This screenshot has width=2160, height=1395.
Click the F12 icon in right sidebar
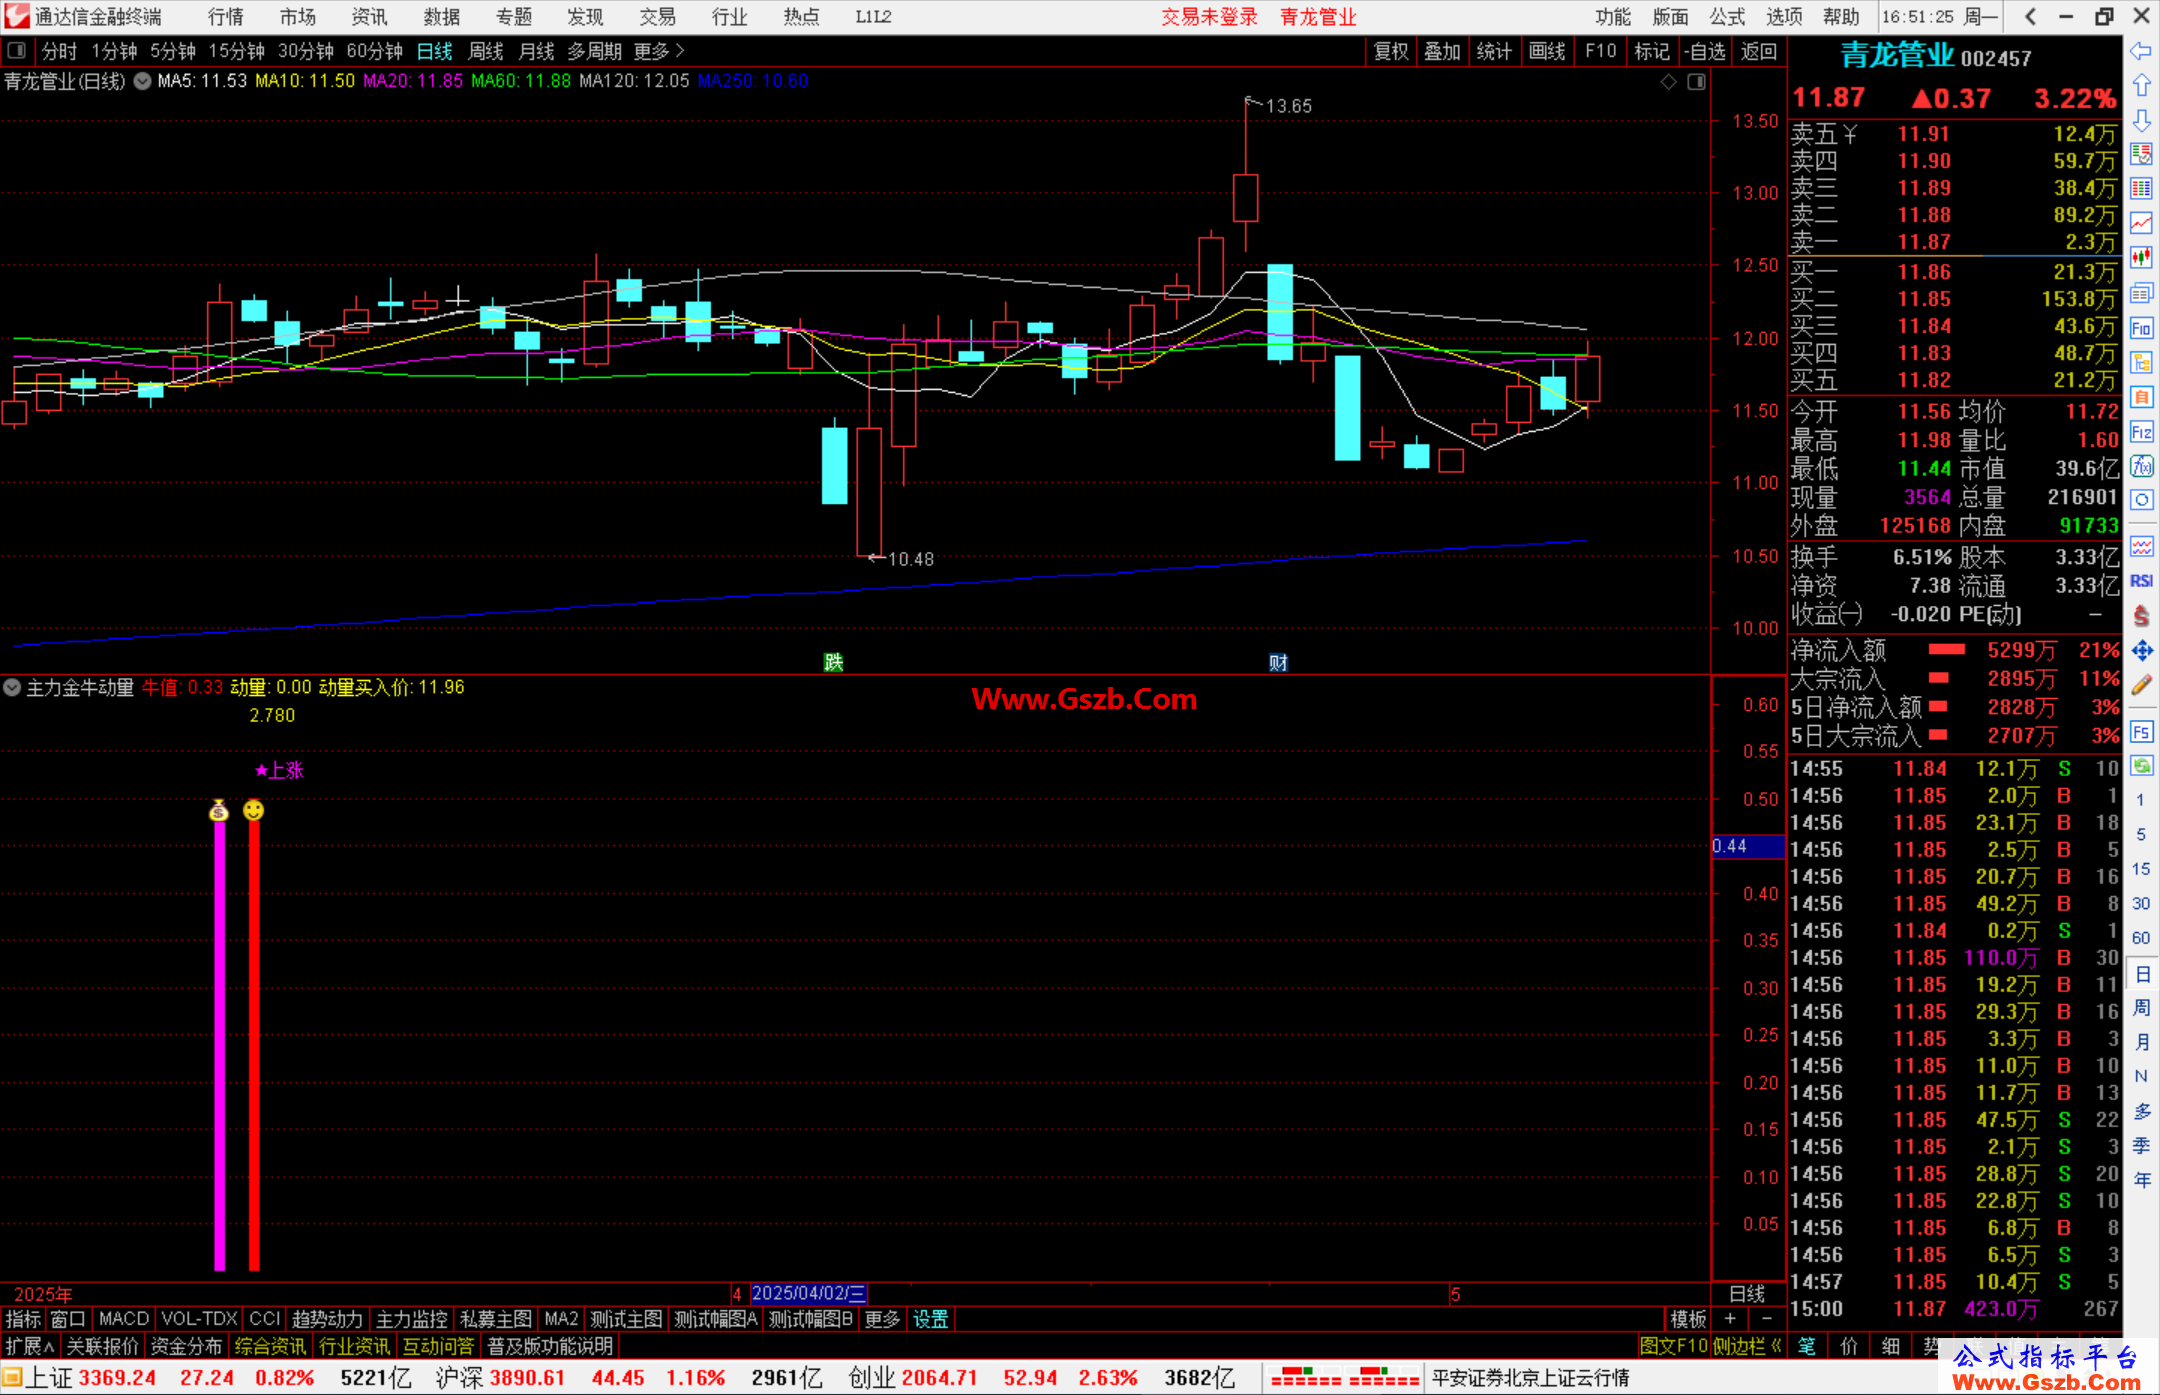coord(2141,432)
